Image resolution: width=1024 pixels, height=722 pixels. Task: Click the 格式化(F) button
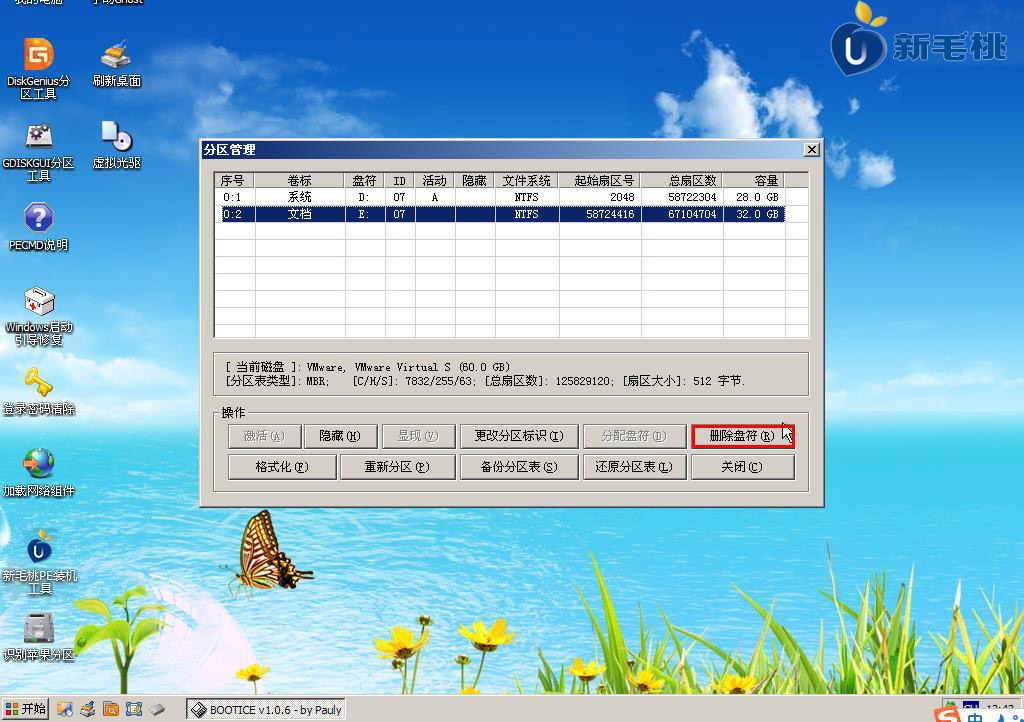pos(282,467)
